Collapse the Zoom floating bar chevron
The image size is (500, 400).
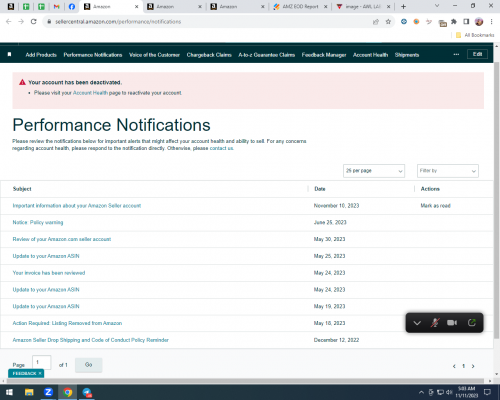pos(417,323)
